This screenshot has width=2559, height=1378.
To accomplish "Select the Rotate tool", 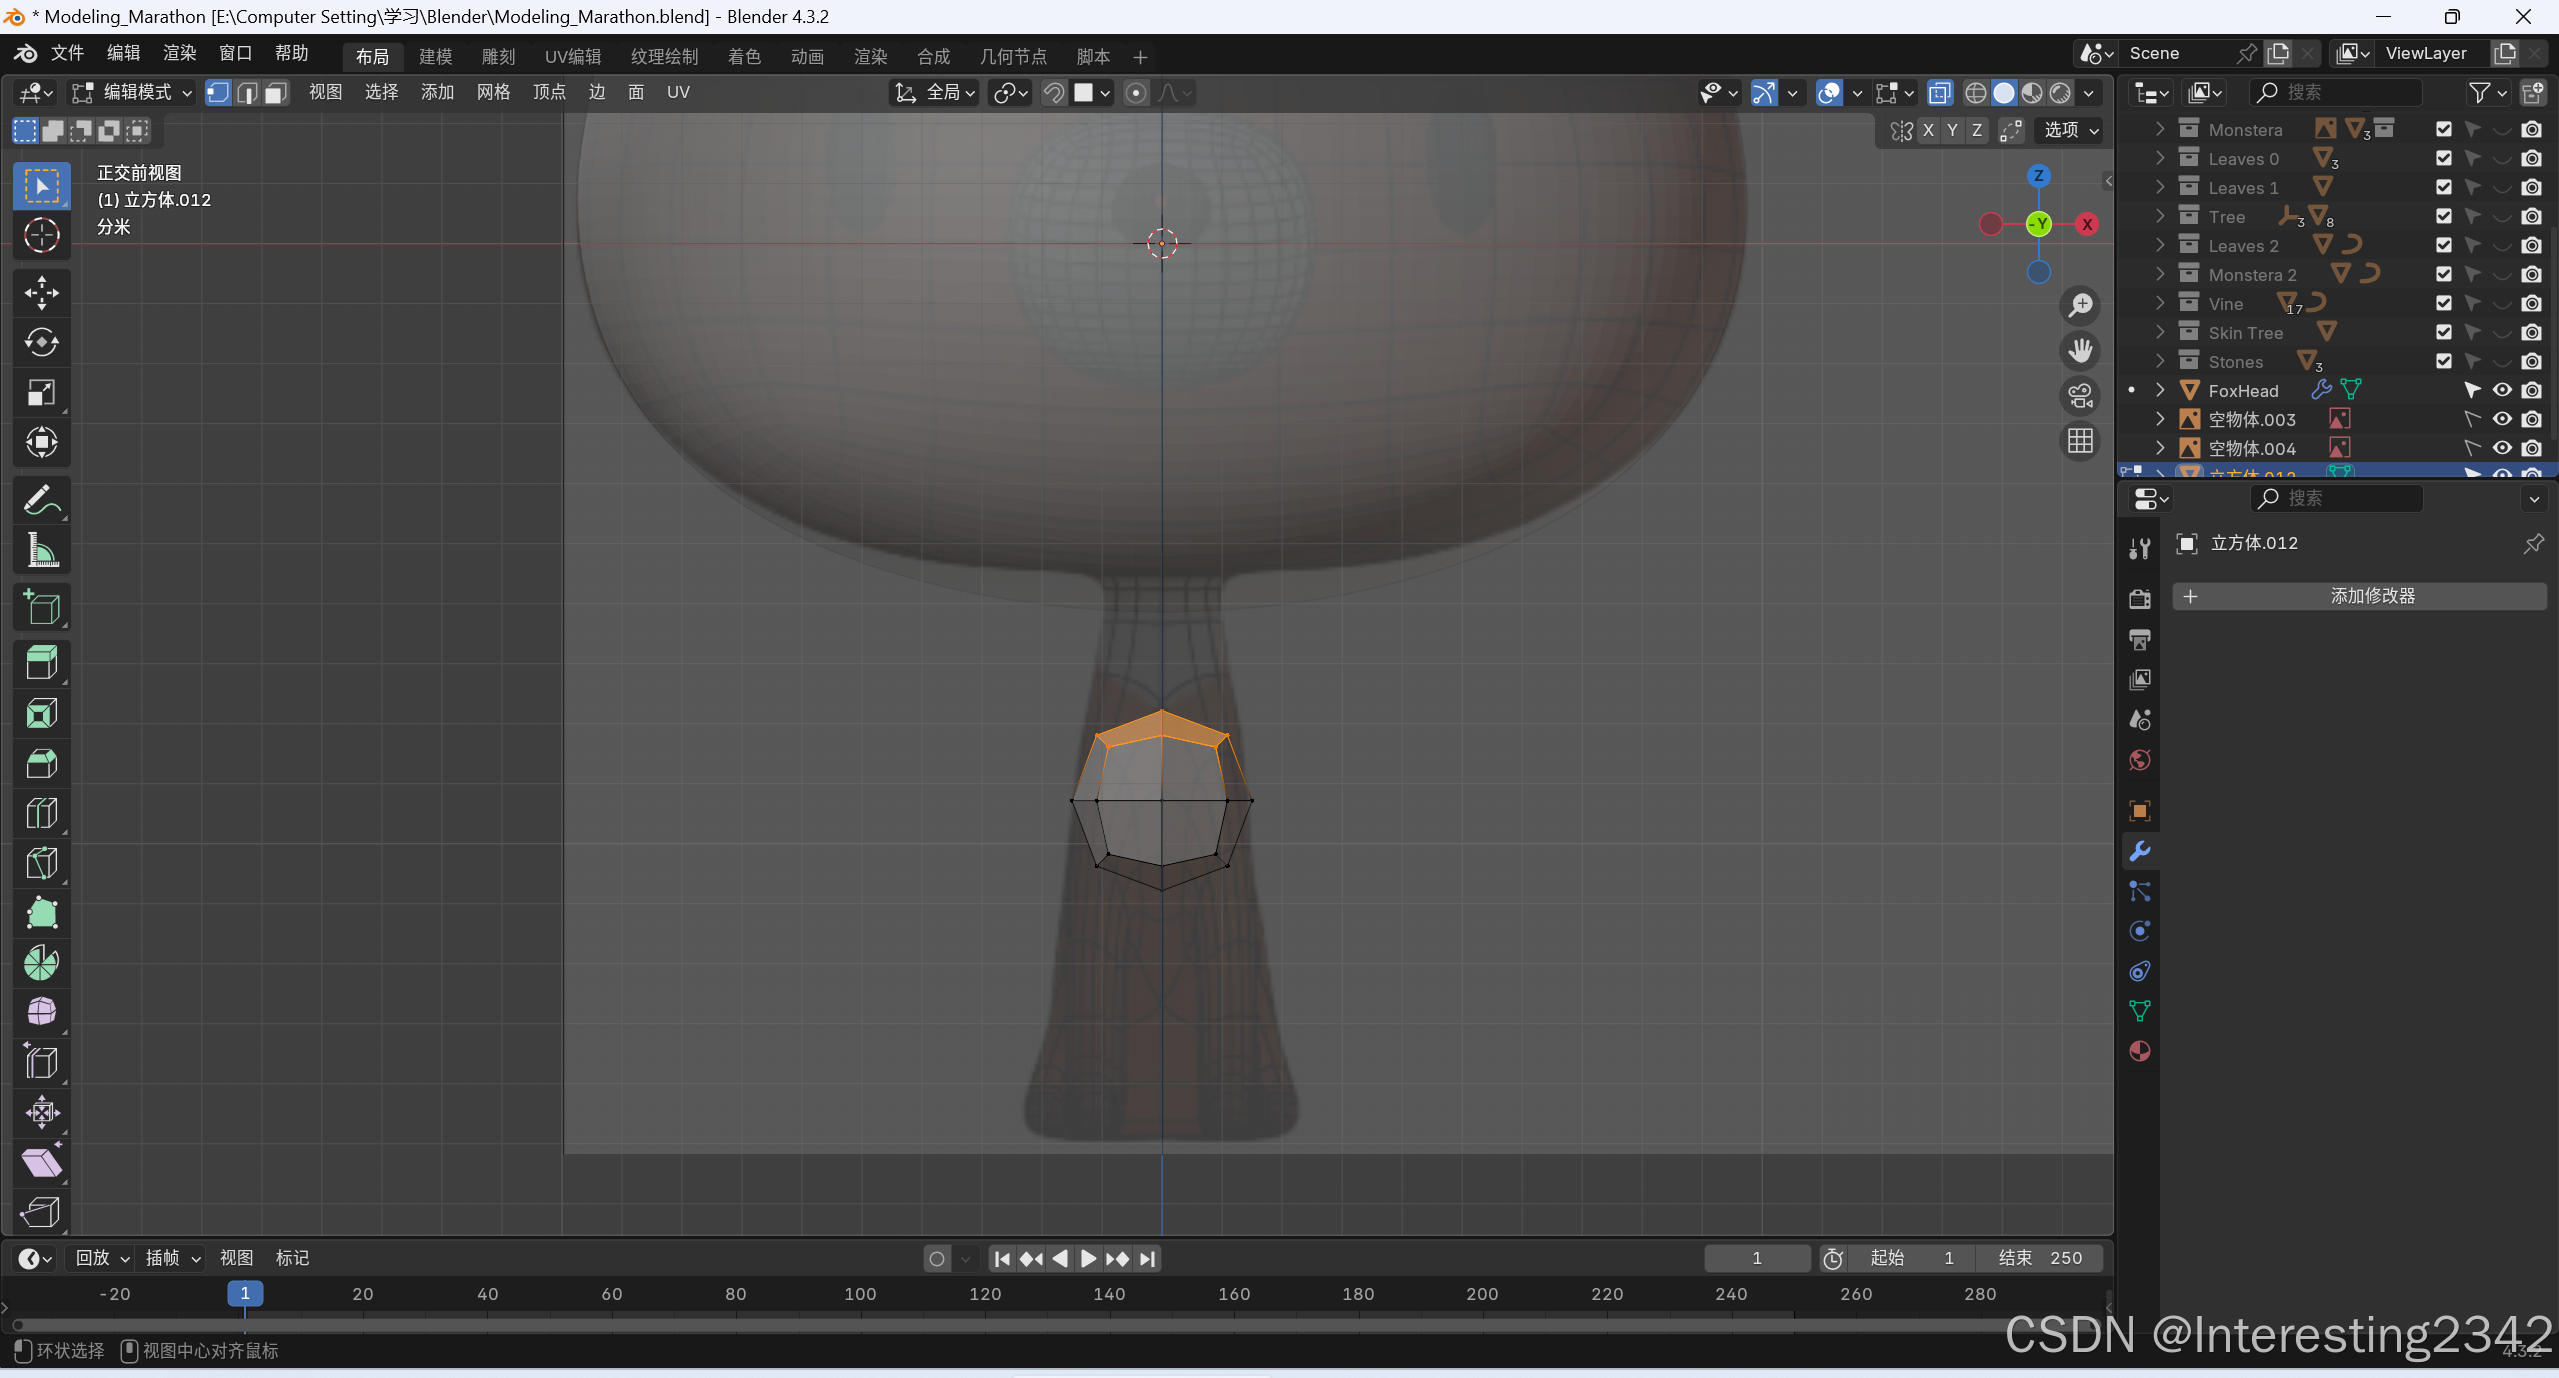I will 41,343.
